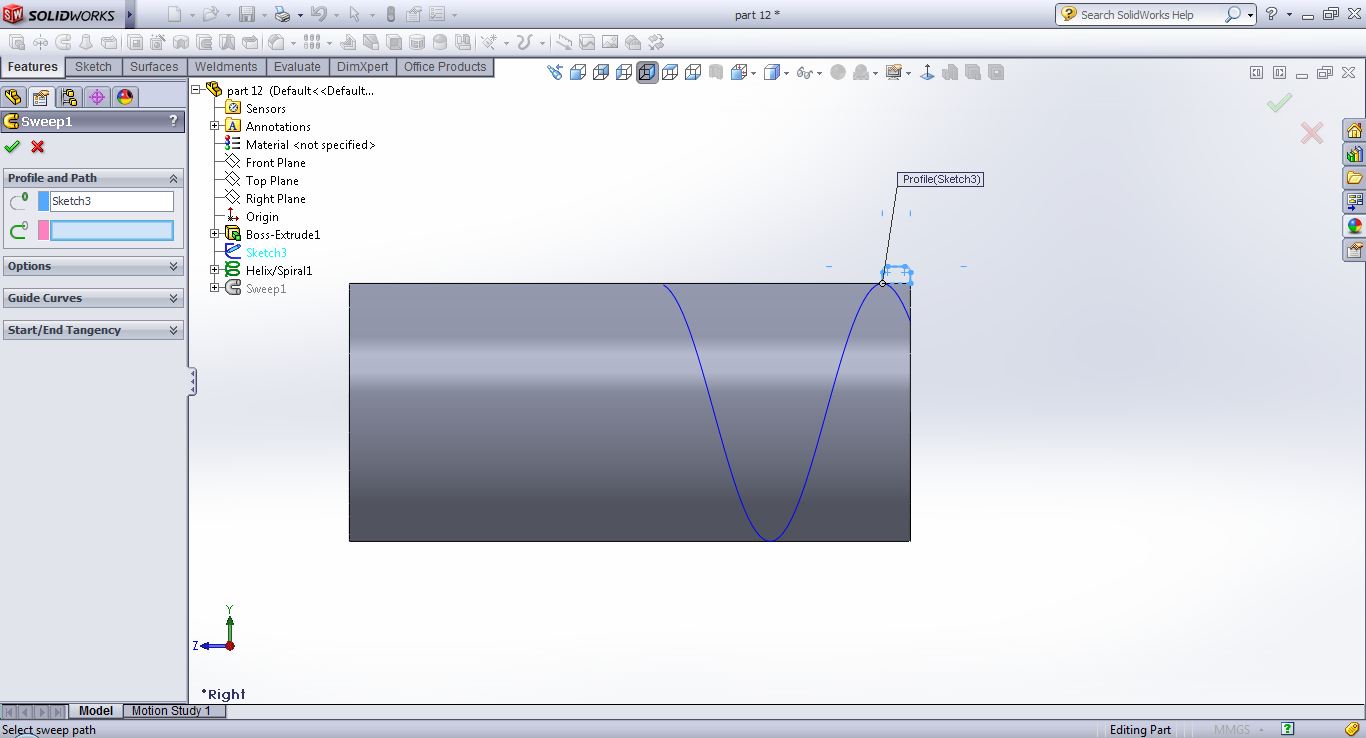Accept the Sweep1 feature with green checkmark
Image resolution: width=1366 pixels, height=738 pixels.
tap(12, 147)
